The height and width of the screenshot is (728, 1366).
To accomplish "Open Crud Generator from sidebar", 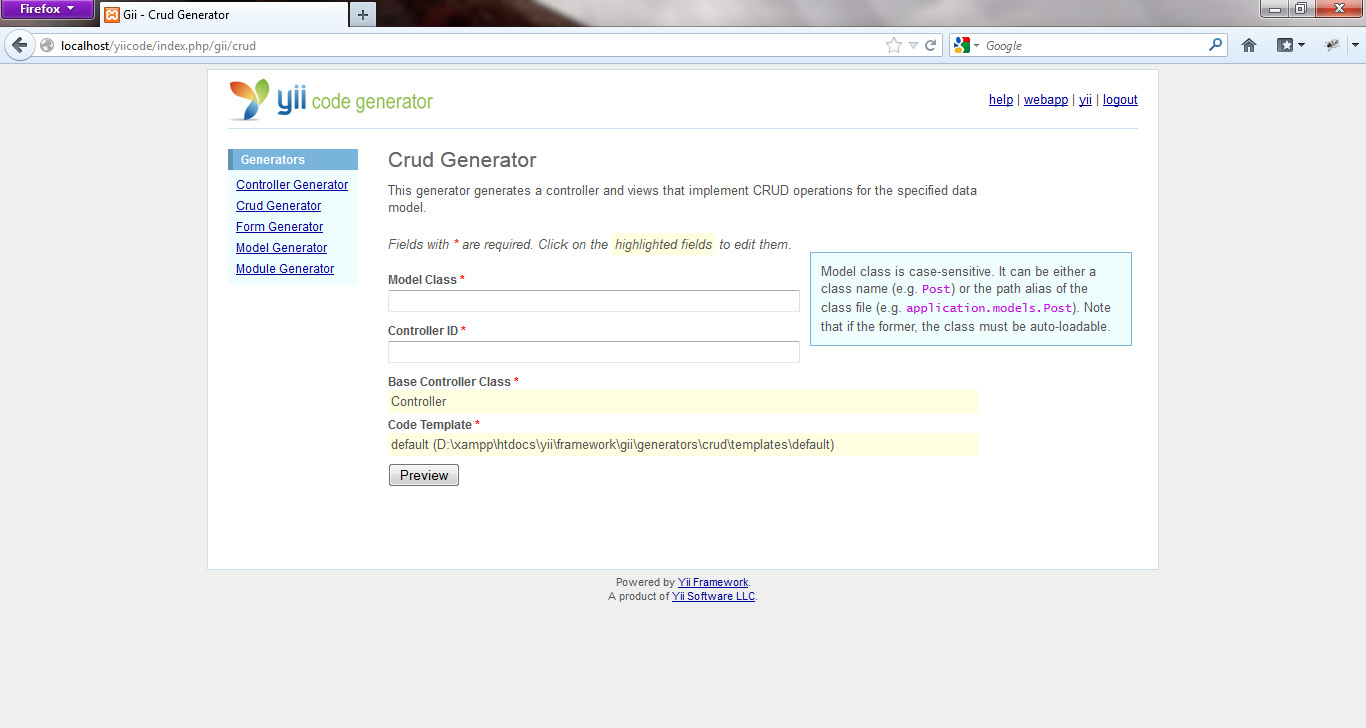I will coord(278,206).
